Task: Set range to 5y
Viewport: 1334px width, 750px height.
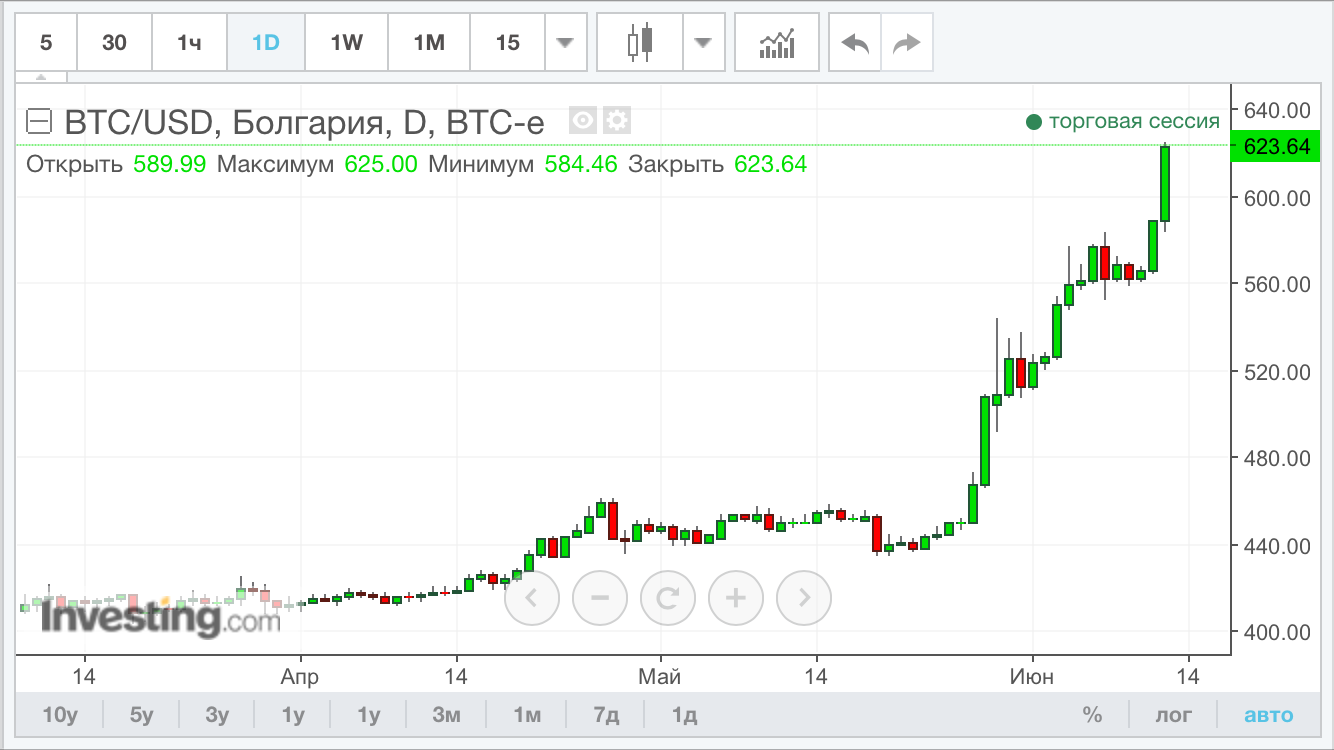Action: [142, 715]
